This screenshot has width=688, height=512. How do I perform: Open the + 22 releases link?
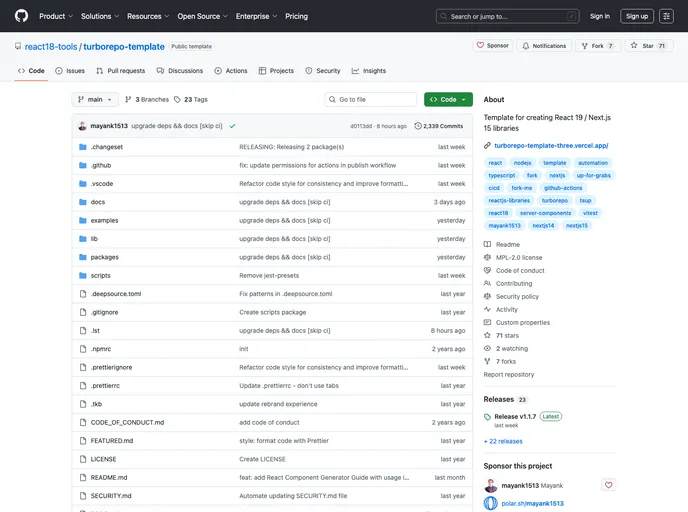503,441
